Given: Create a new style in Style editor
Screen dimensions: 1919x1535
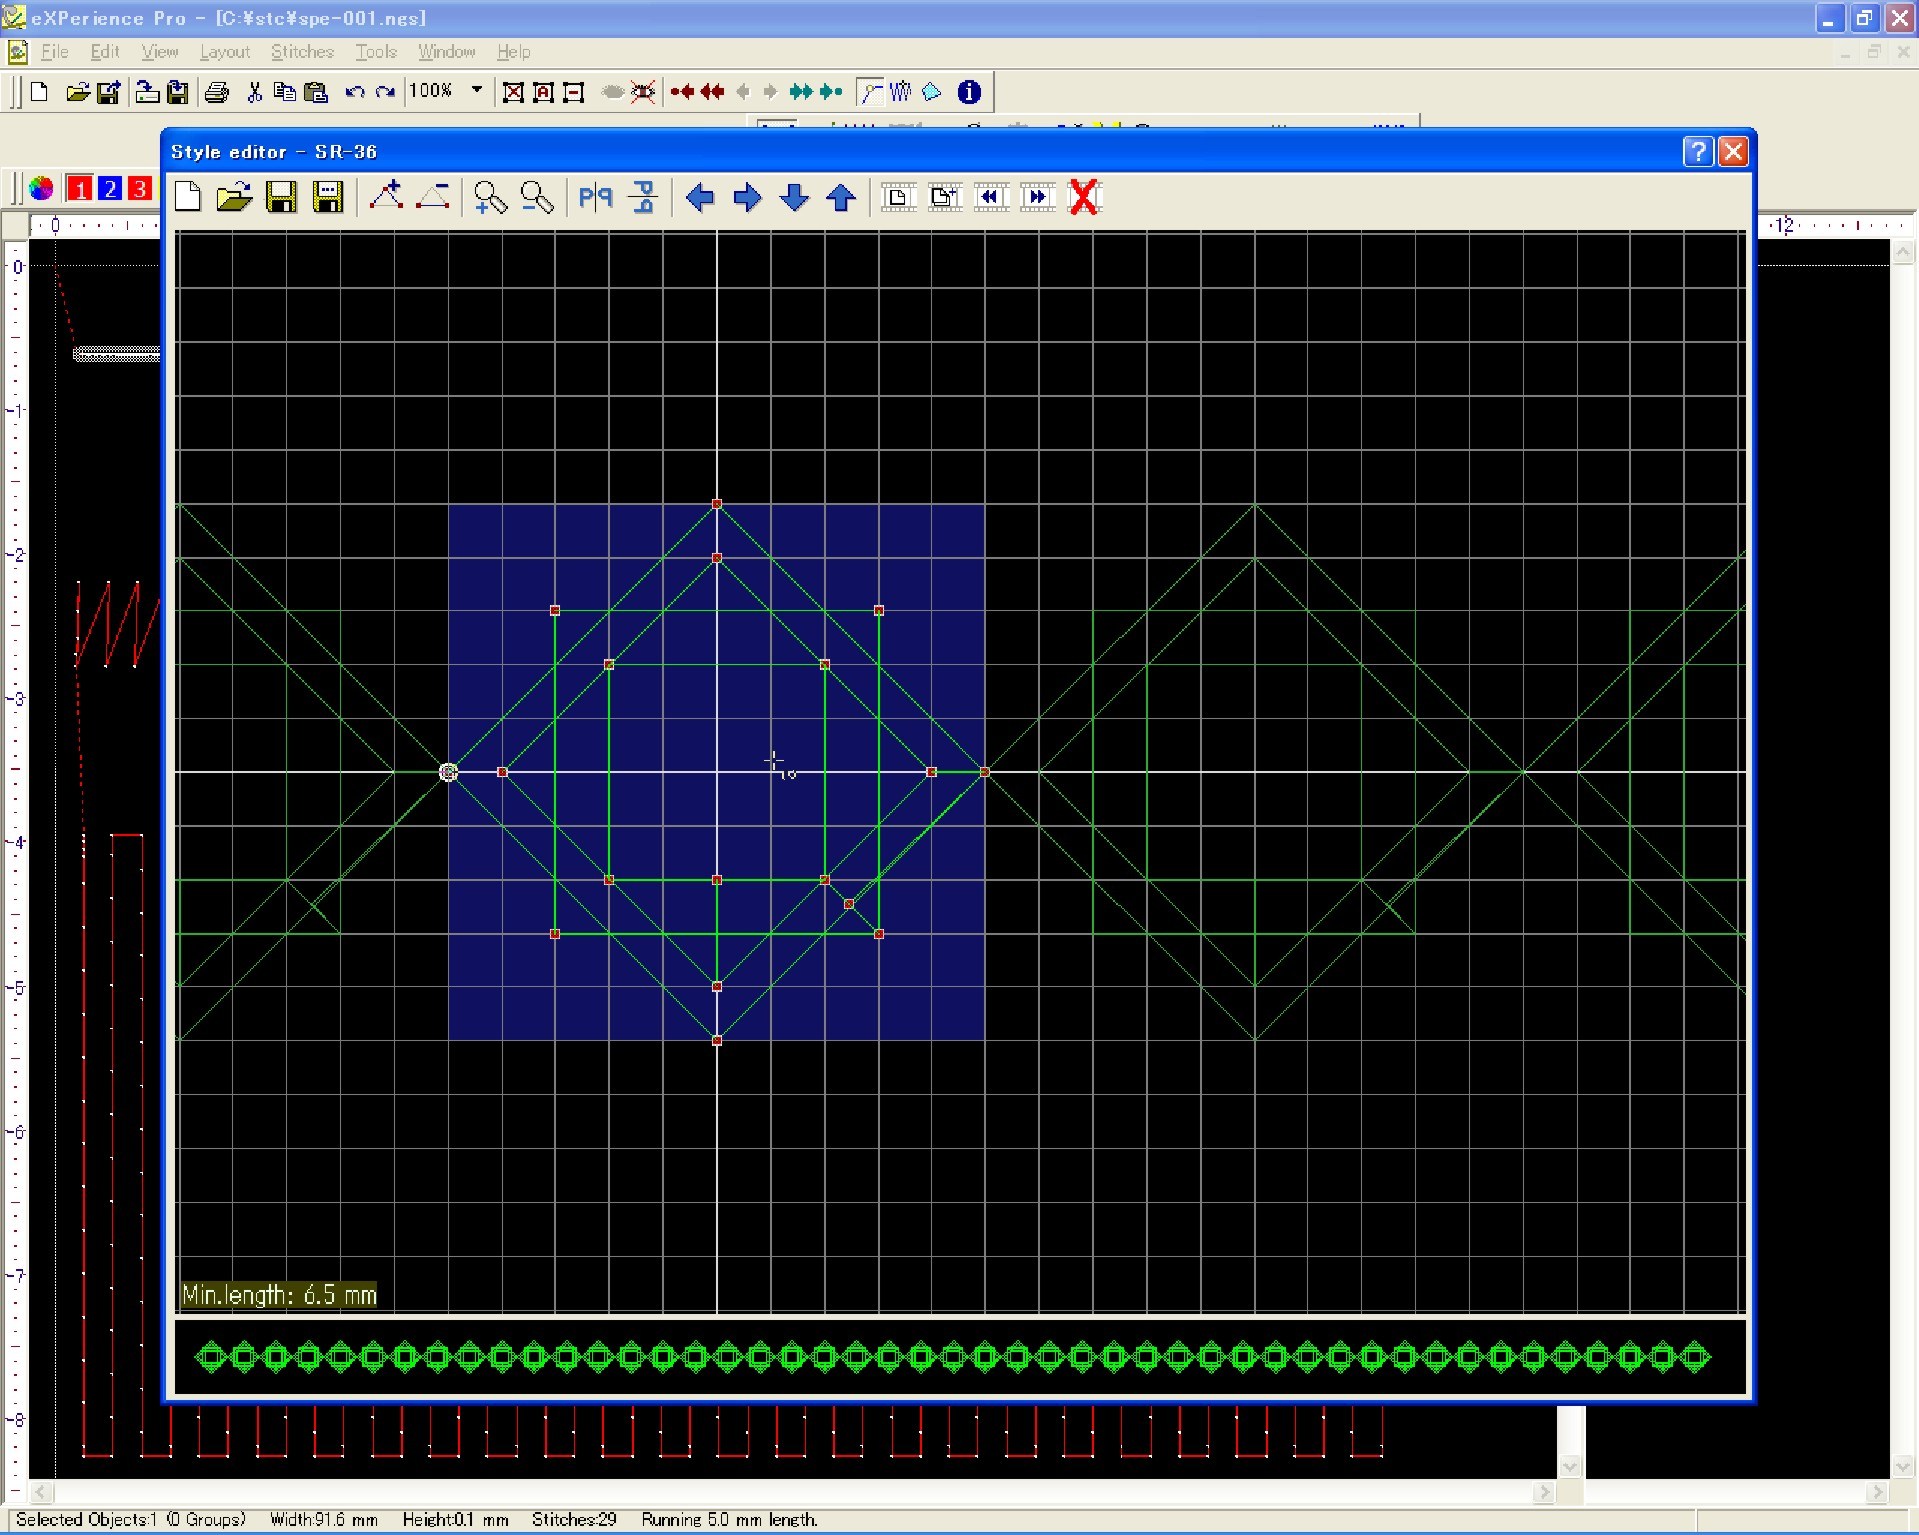Looking at the screenshot, I should tap(188, 197).
